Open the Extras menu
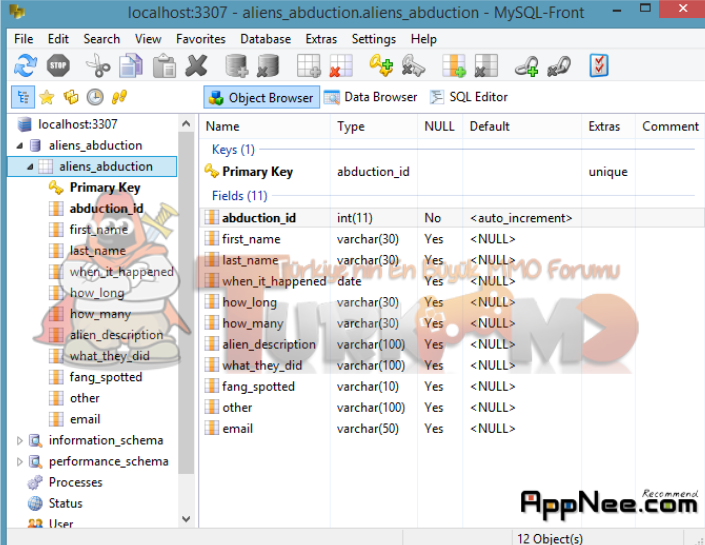Viewport: 705px width, 545px height. 321,39
